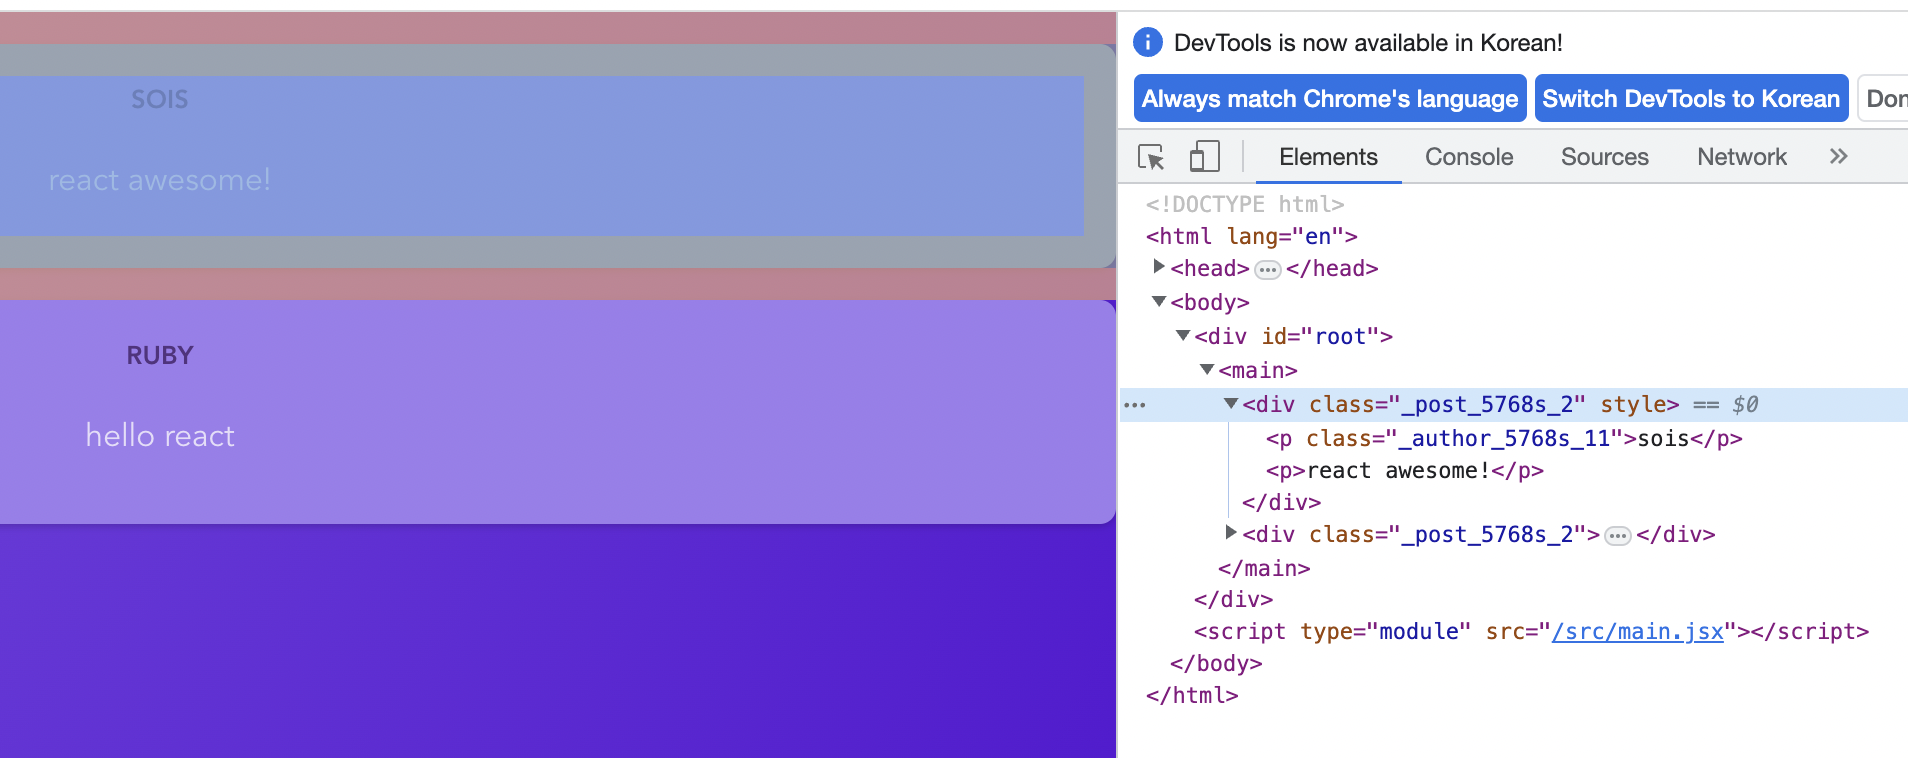
Task: Select the closing </html> tag line
Action: pos(1192,695)
